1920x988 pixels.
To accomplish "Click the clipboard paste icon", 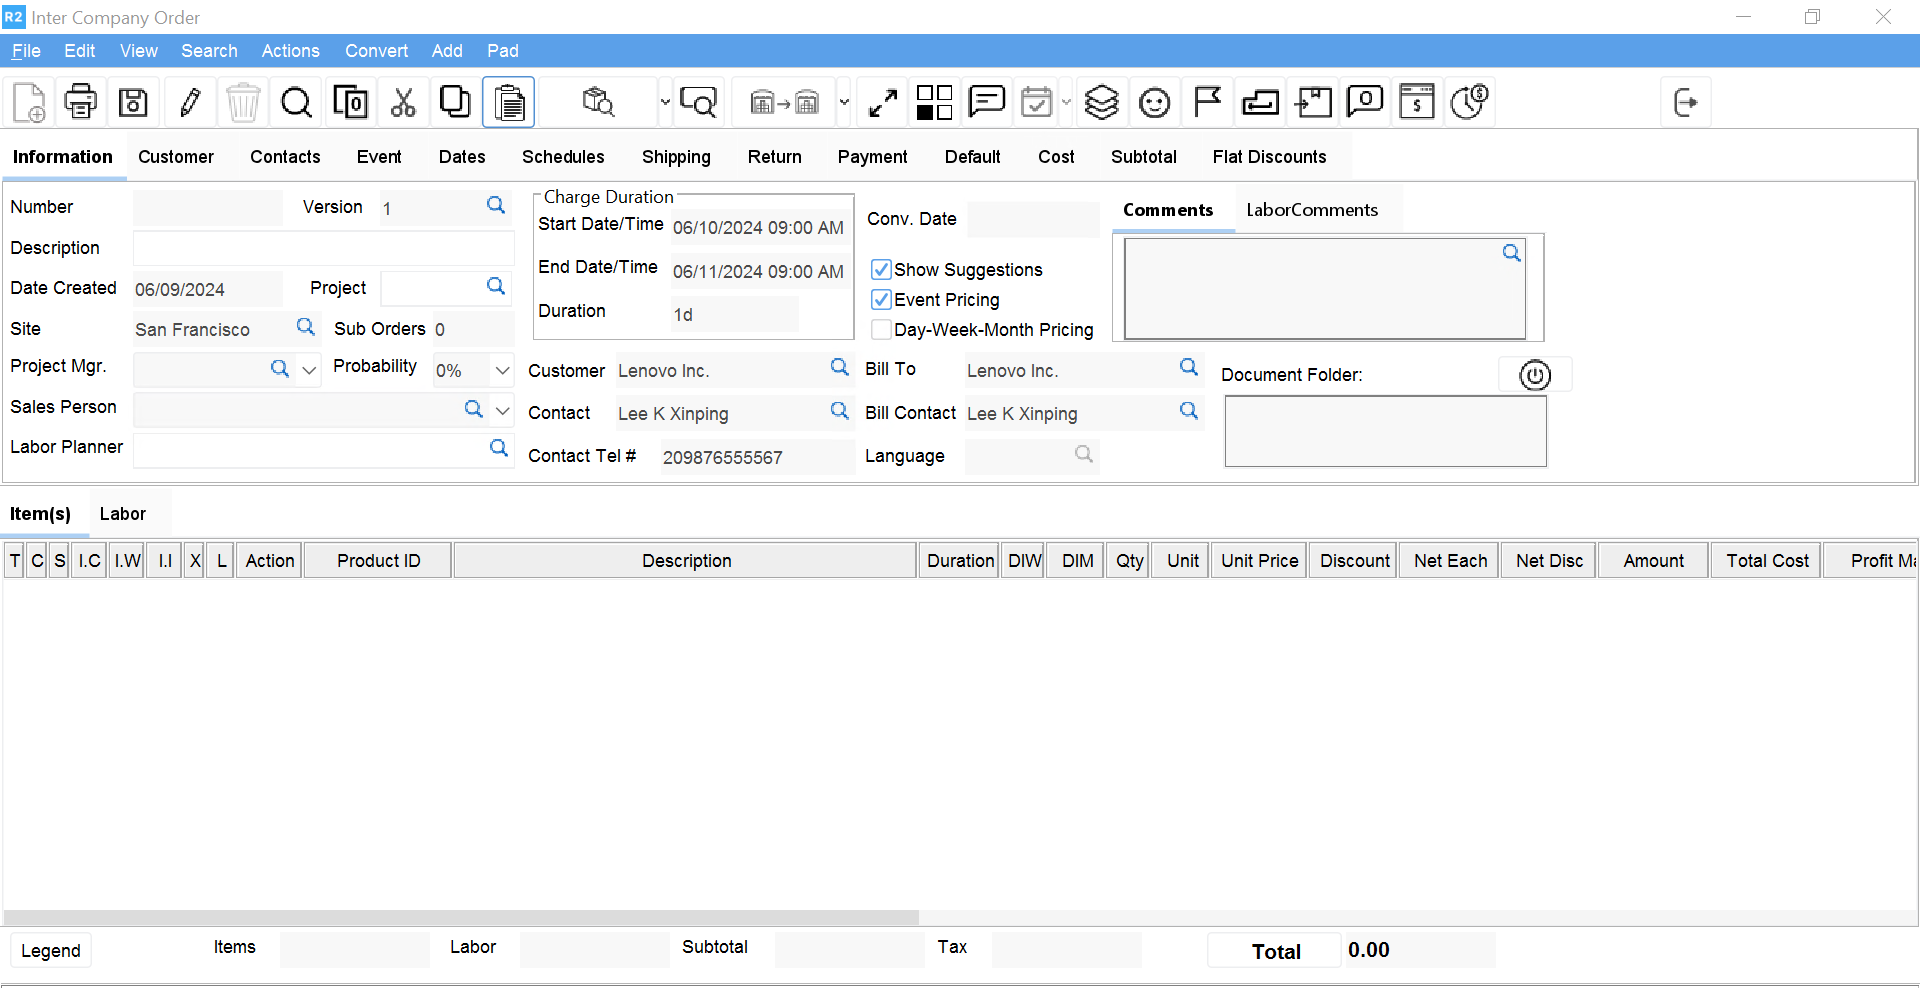I will click(x=509, y=102).
